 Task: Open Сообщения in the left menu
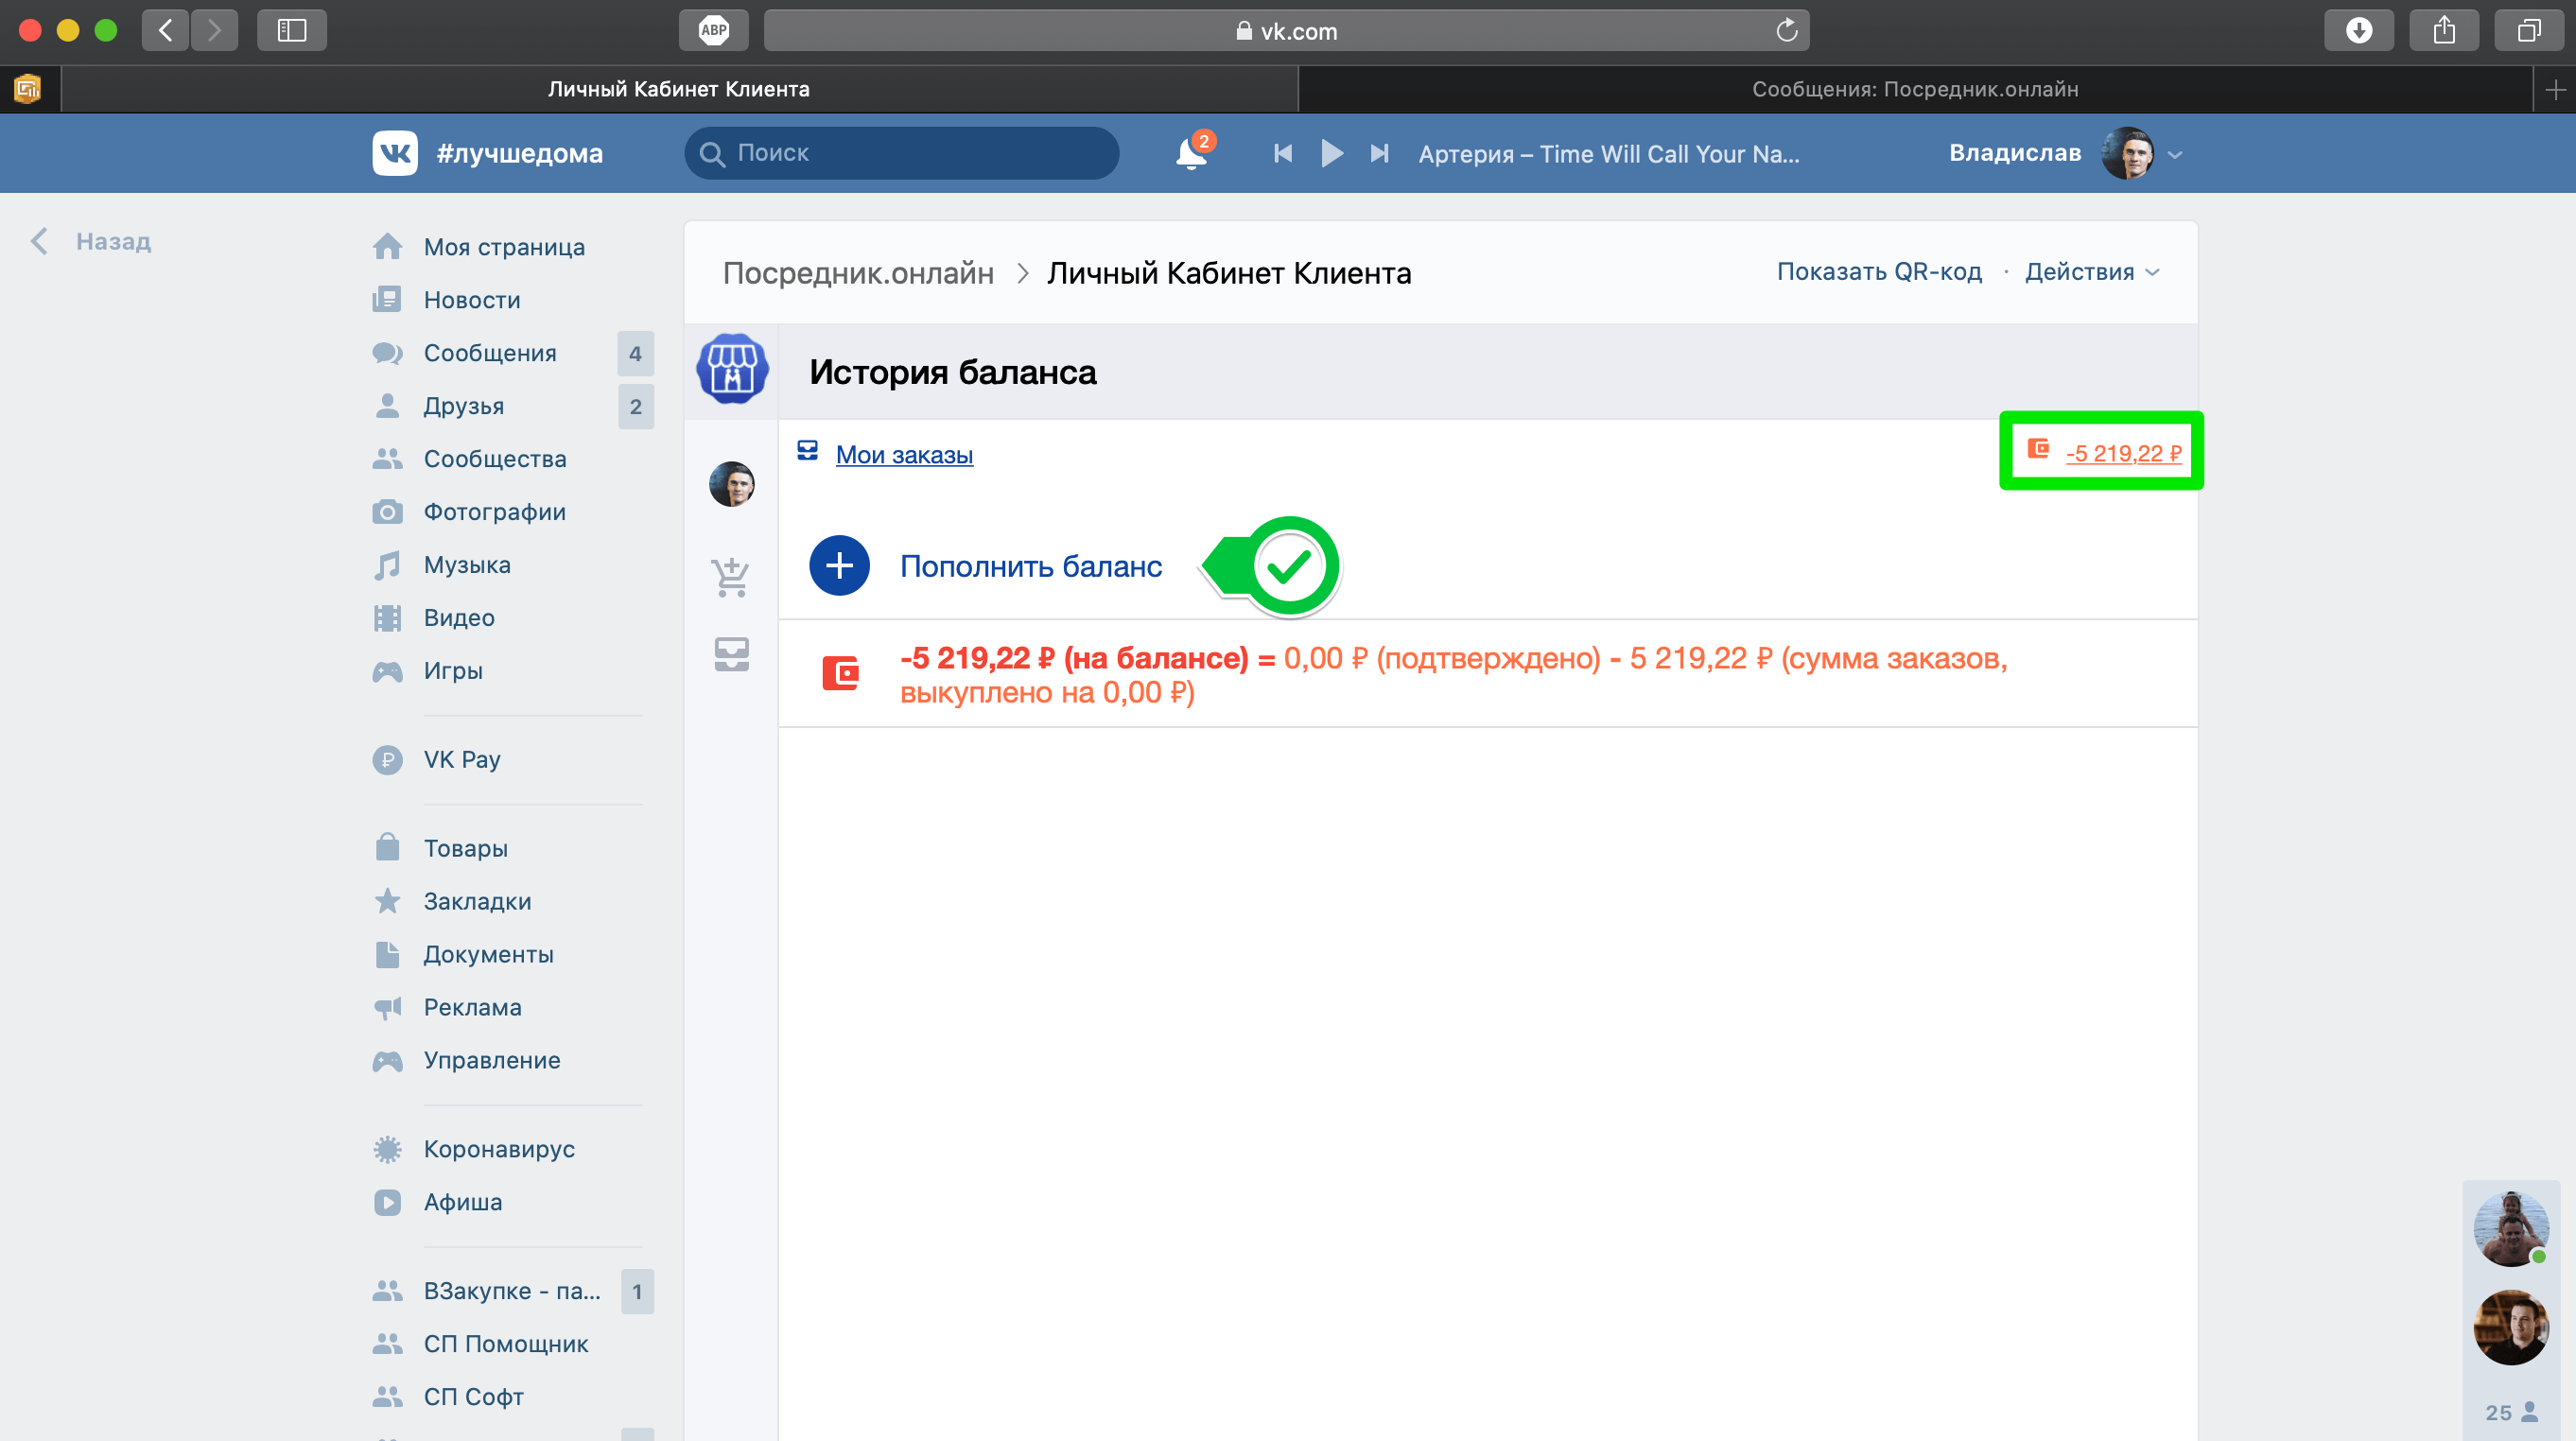(x=489, y=353)
